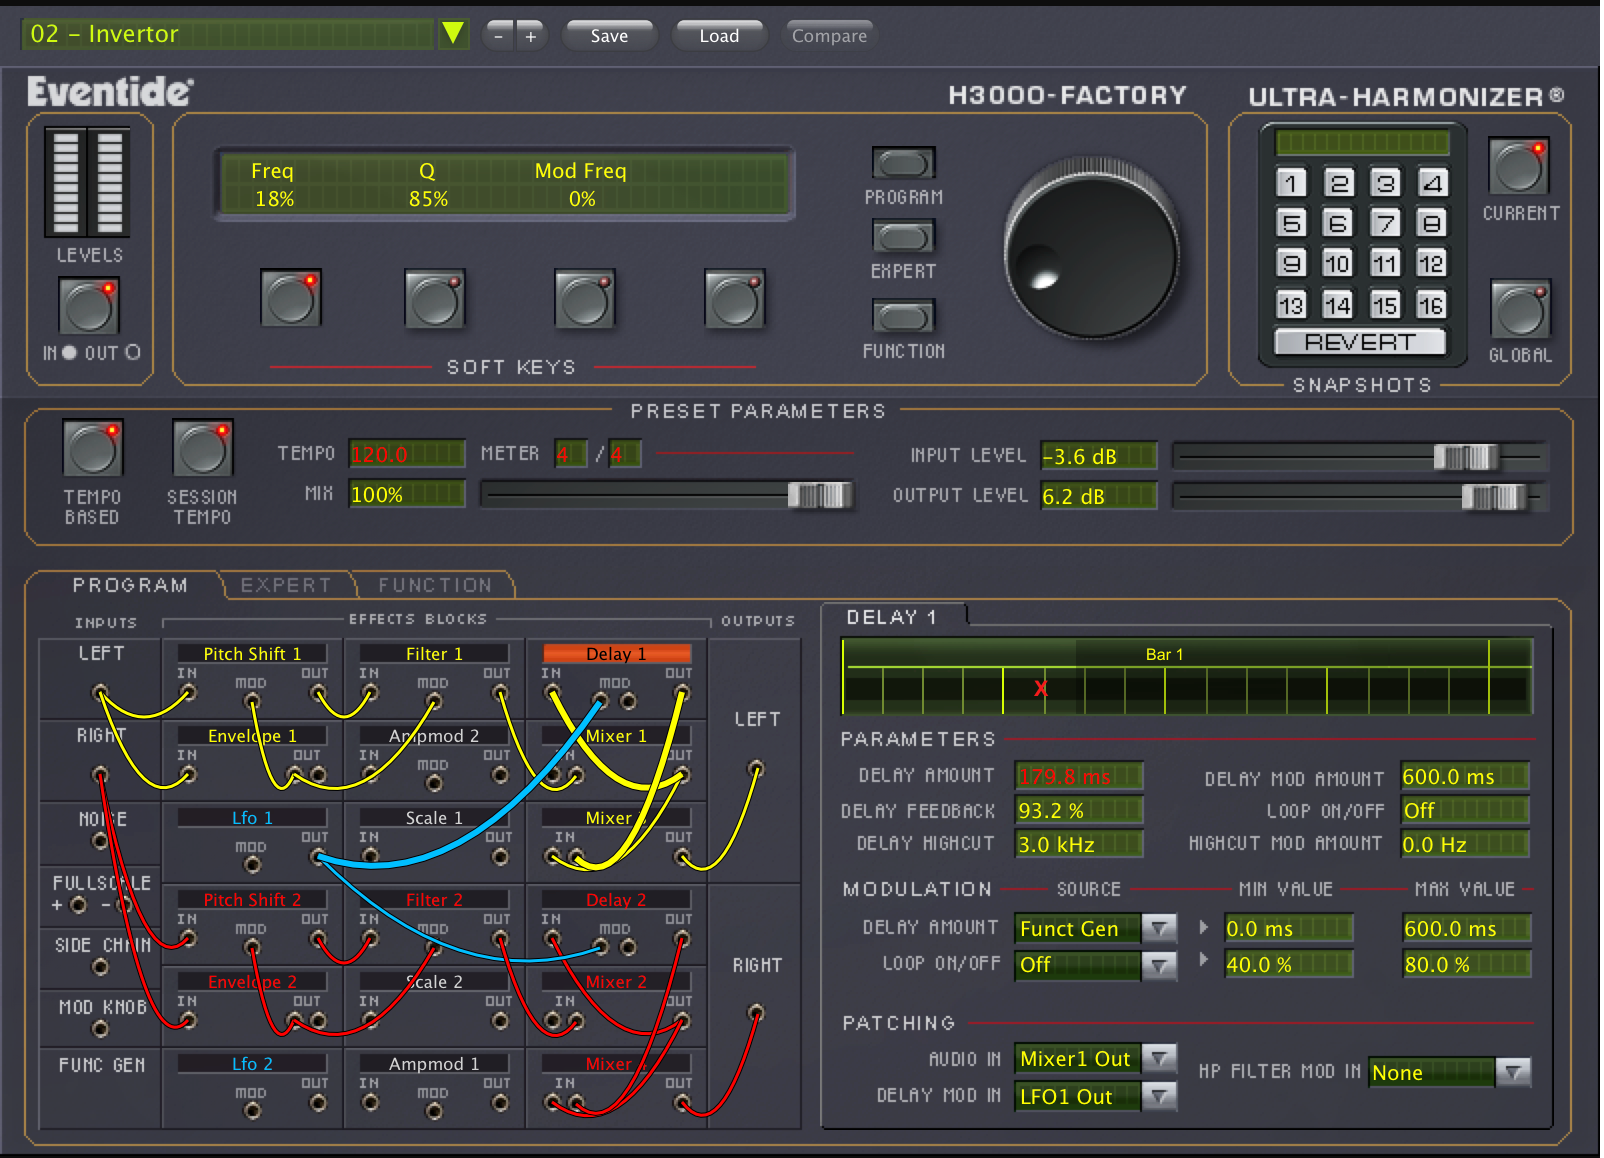Click the first Soft Key button

pos(290,298)
